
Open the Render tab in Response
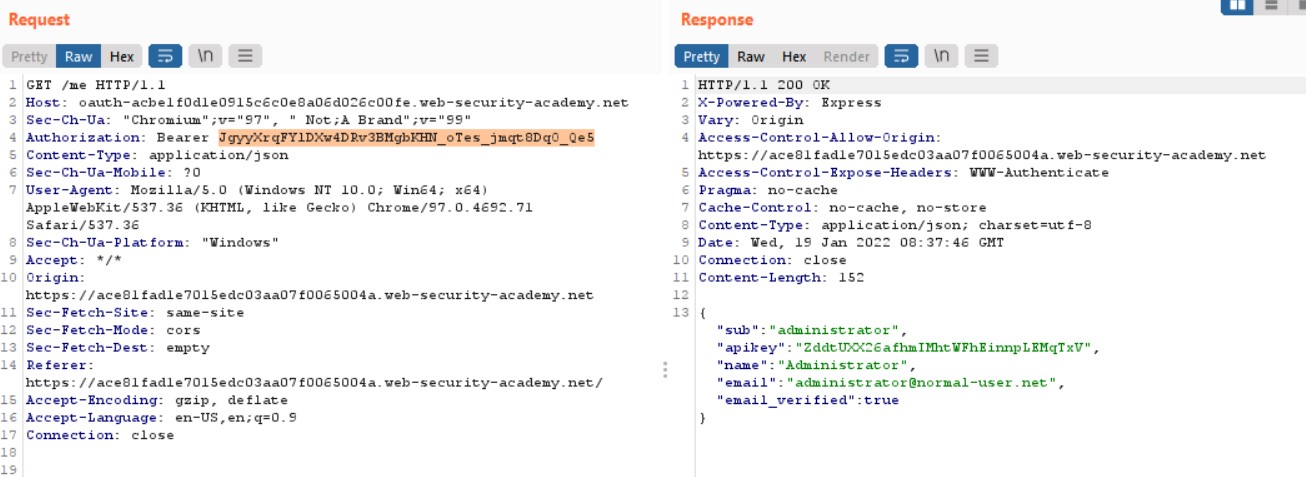[x=846, y=57]
